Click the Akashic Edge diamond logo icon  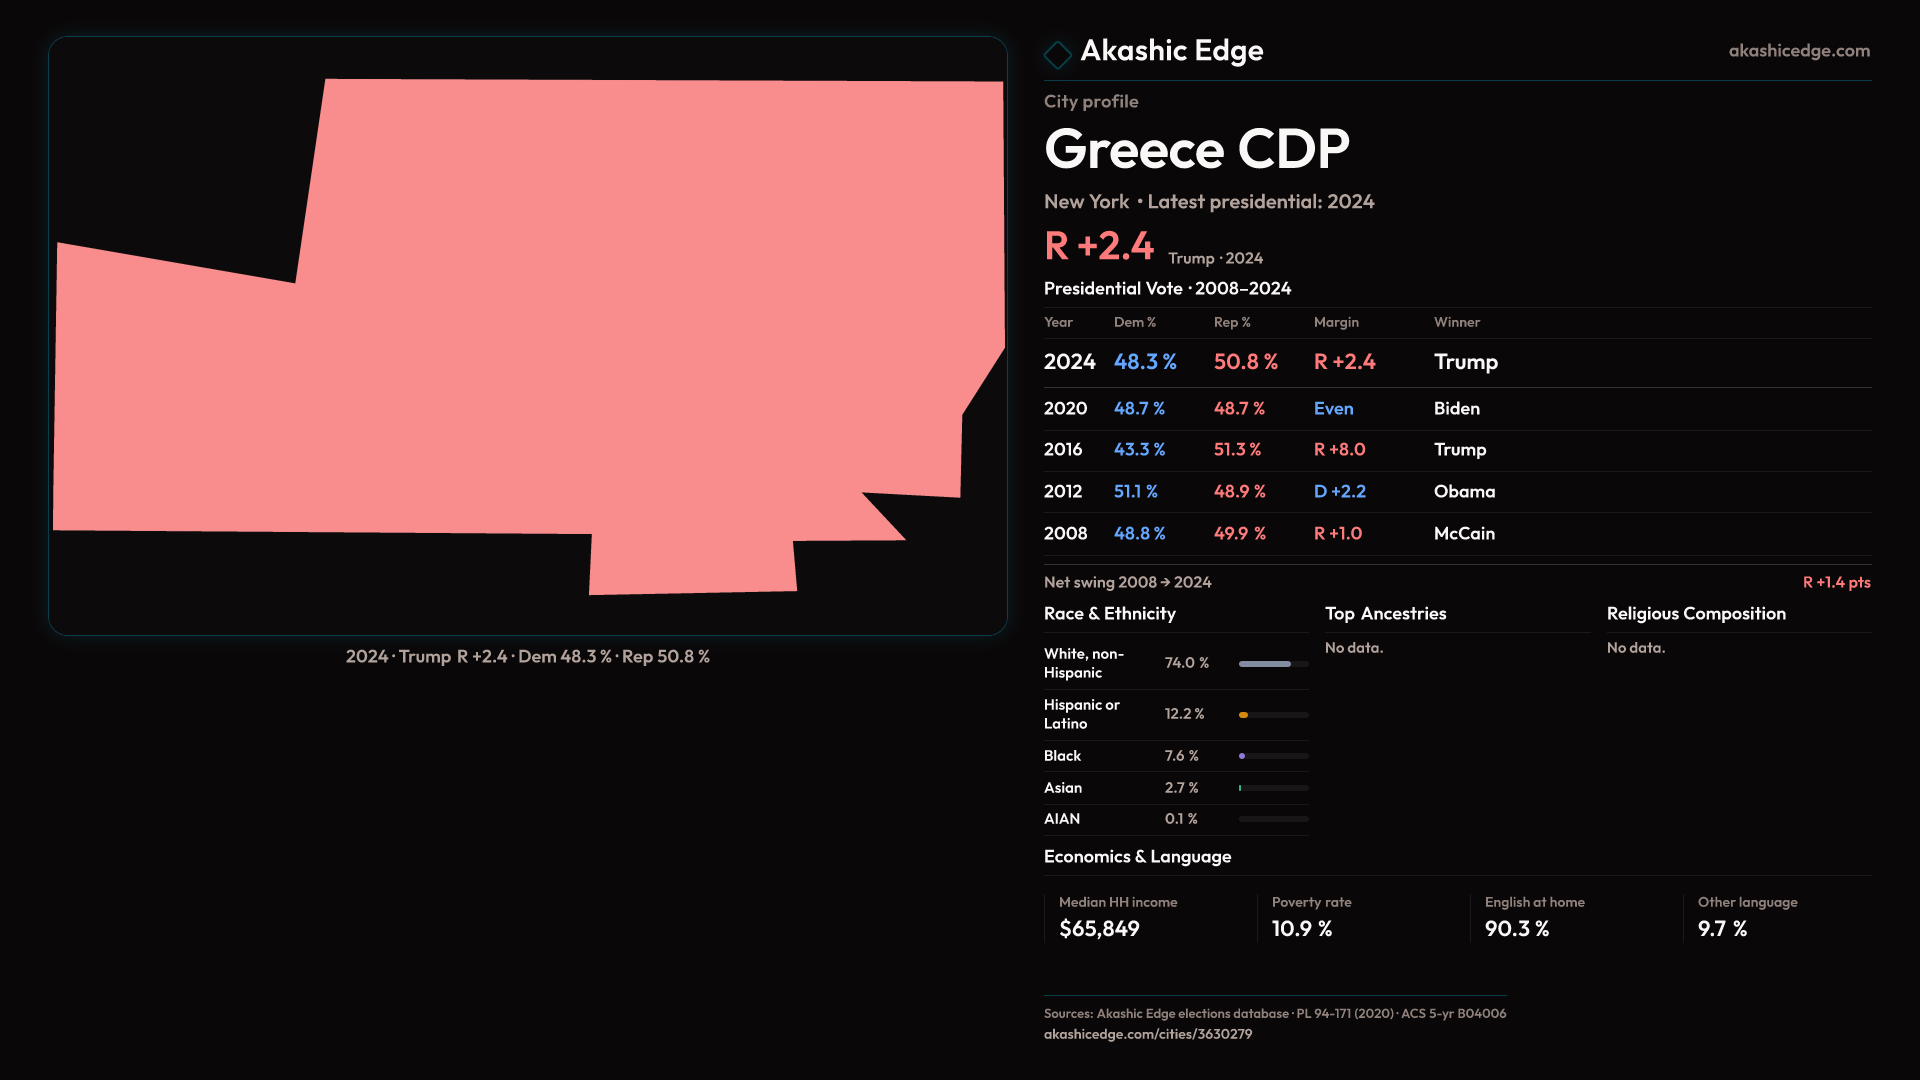[1057, 54]
